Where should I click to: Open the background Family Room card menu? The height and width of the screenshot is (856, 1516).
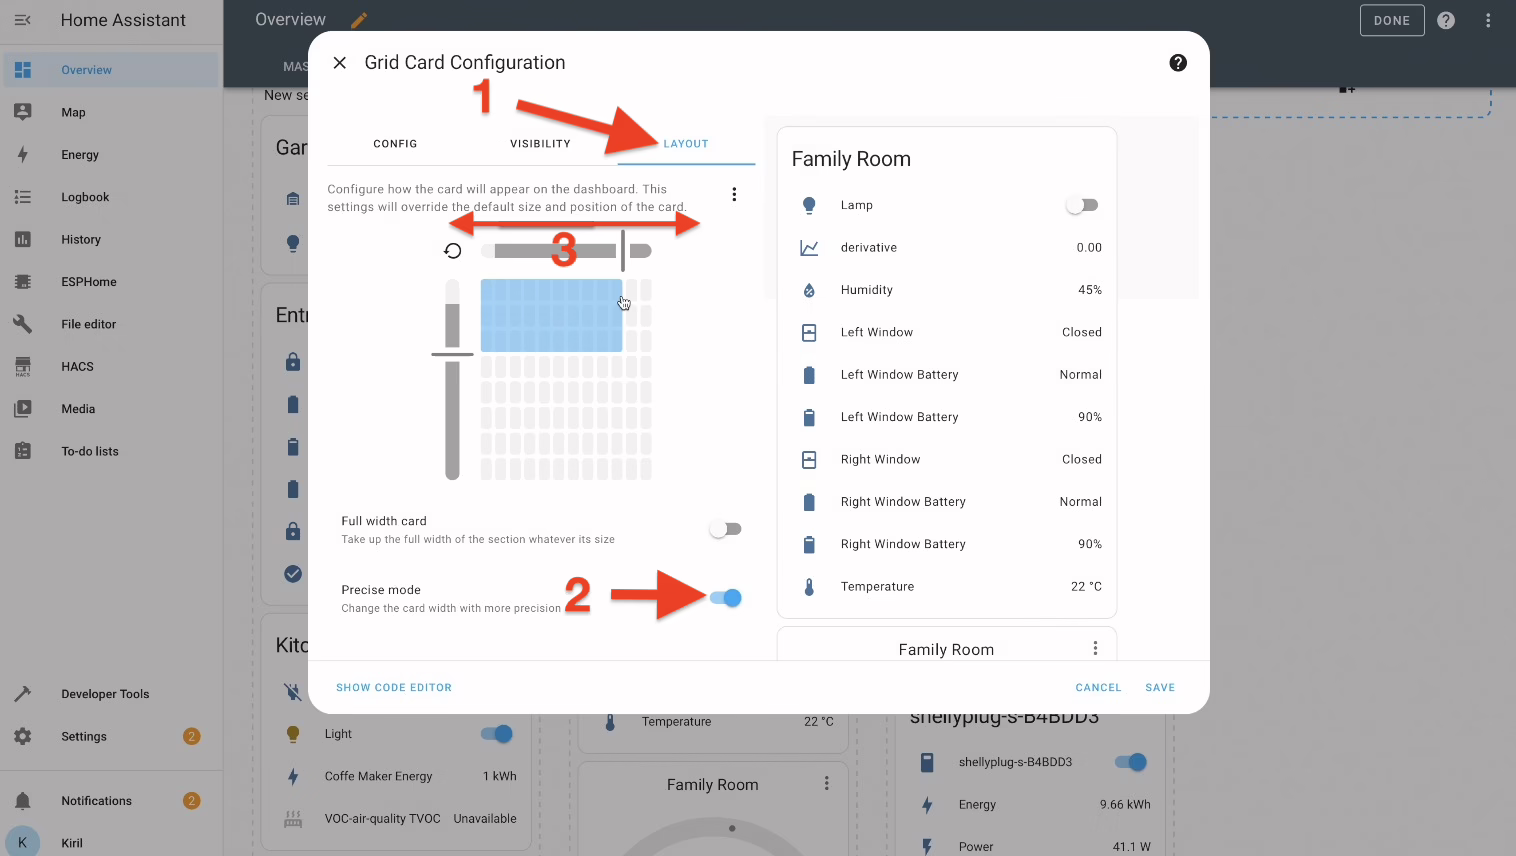pyautogui.click(x=826, y=784)
